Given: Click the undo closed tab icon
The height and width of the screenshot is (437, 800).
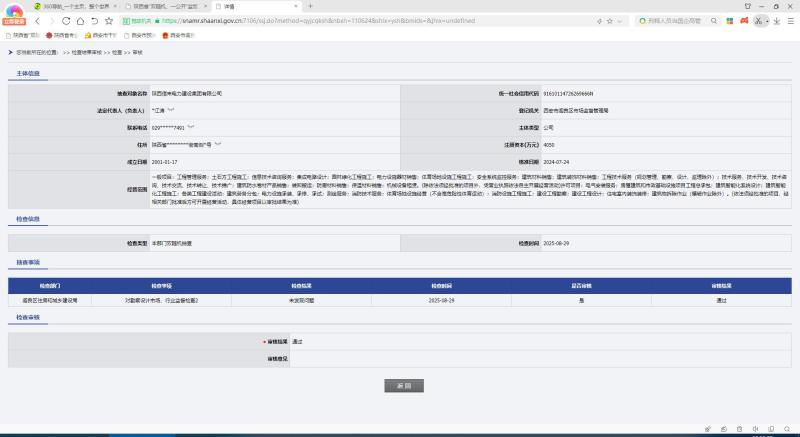Looking at the screenshot, I should point(95,20).
